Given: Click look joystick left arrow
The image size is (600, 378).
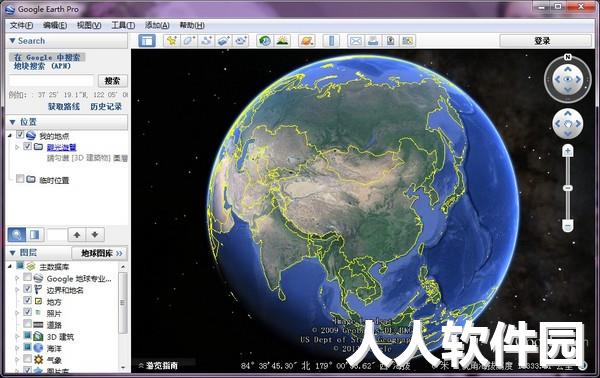Looking at the screenshot, I should pos(558,79).
